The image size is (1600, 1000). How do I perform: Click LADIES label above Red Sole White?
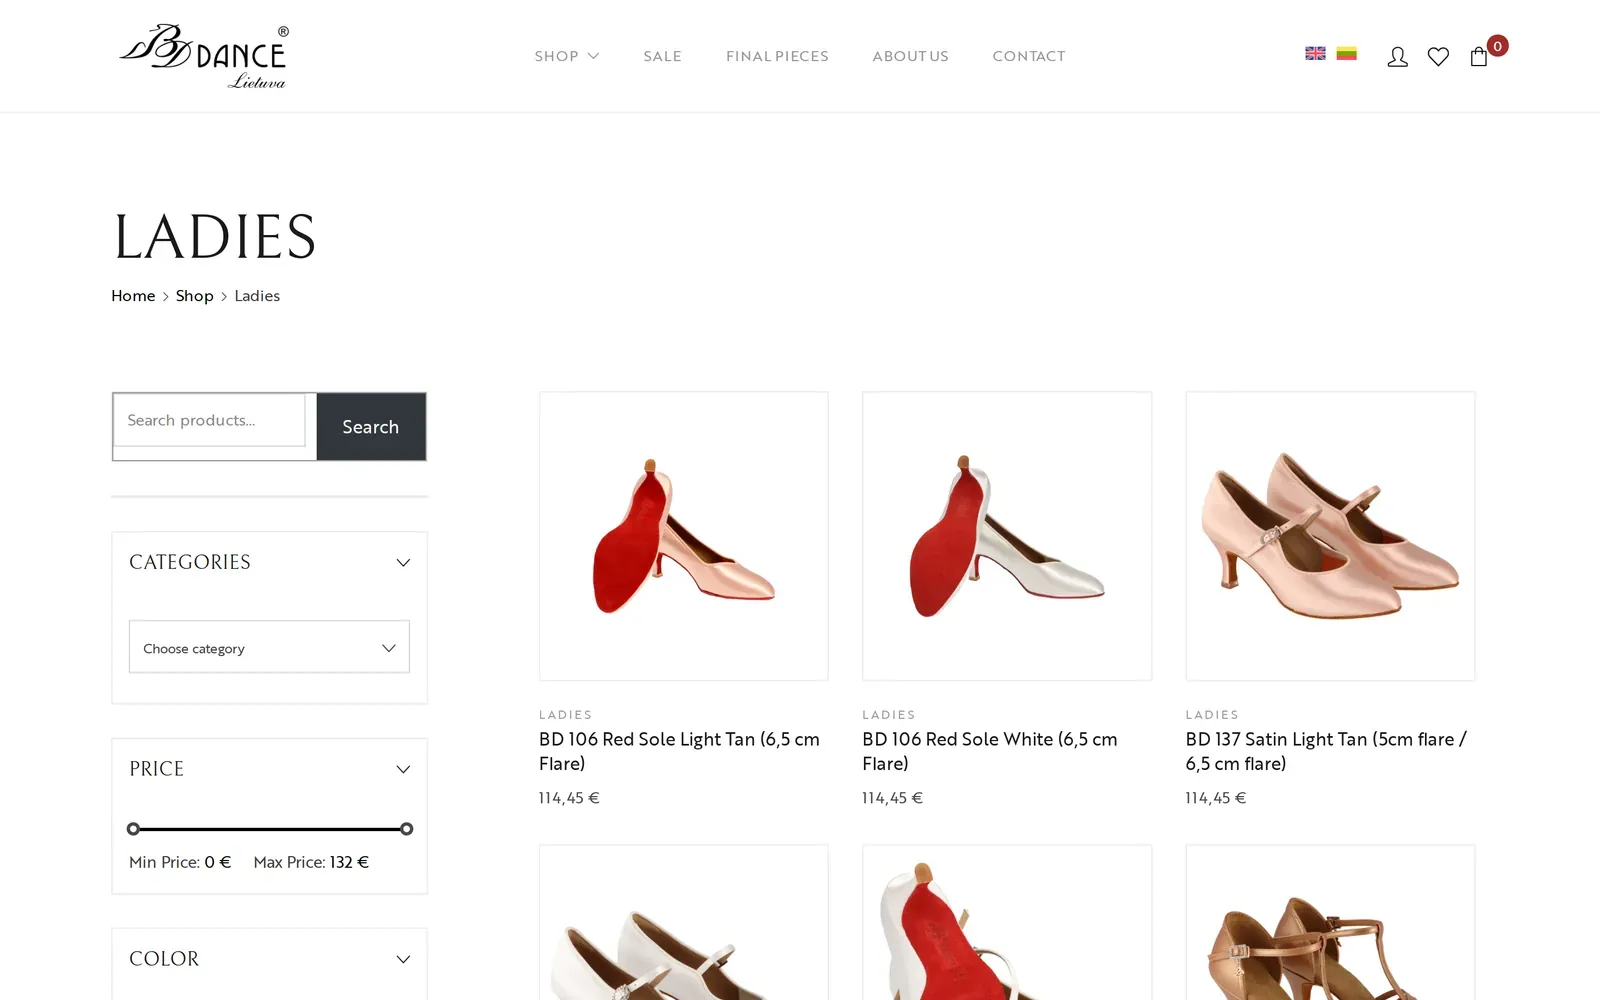(889, 714)
